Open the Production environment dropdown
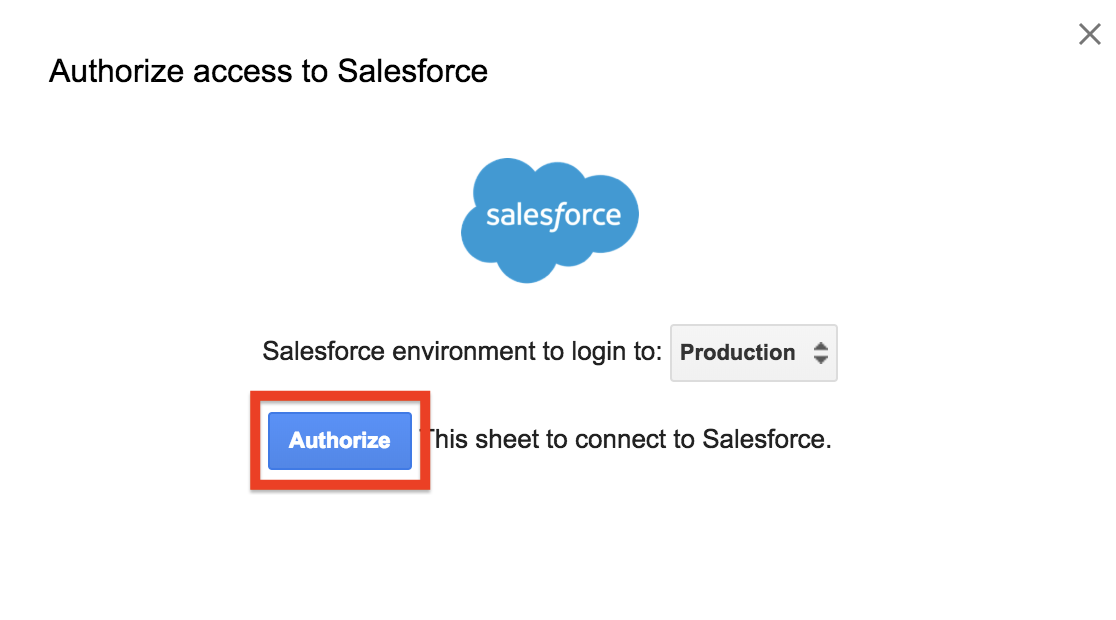The image size is (1116, 620). coord(753,353)
